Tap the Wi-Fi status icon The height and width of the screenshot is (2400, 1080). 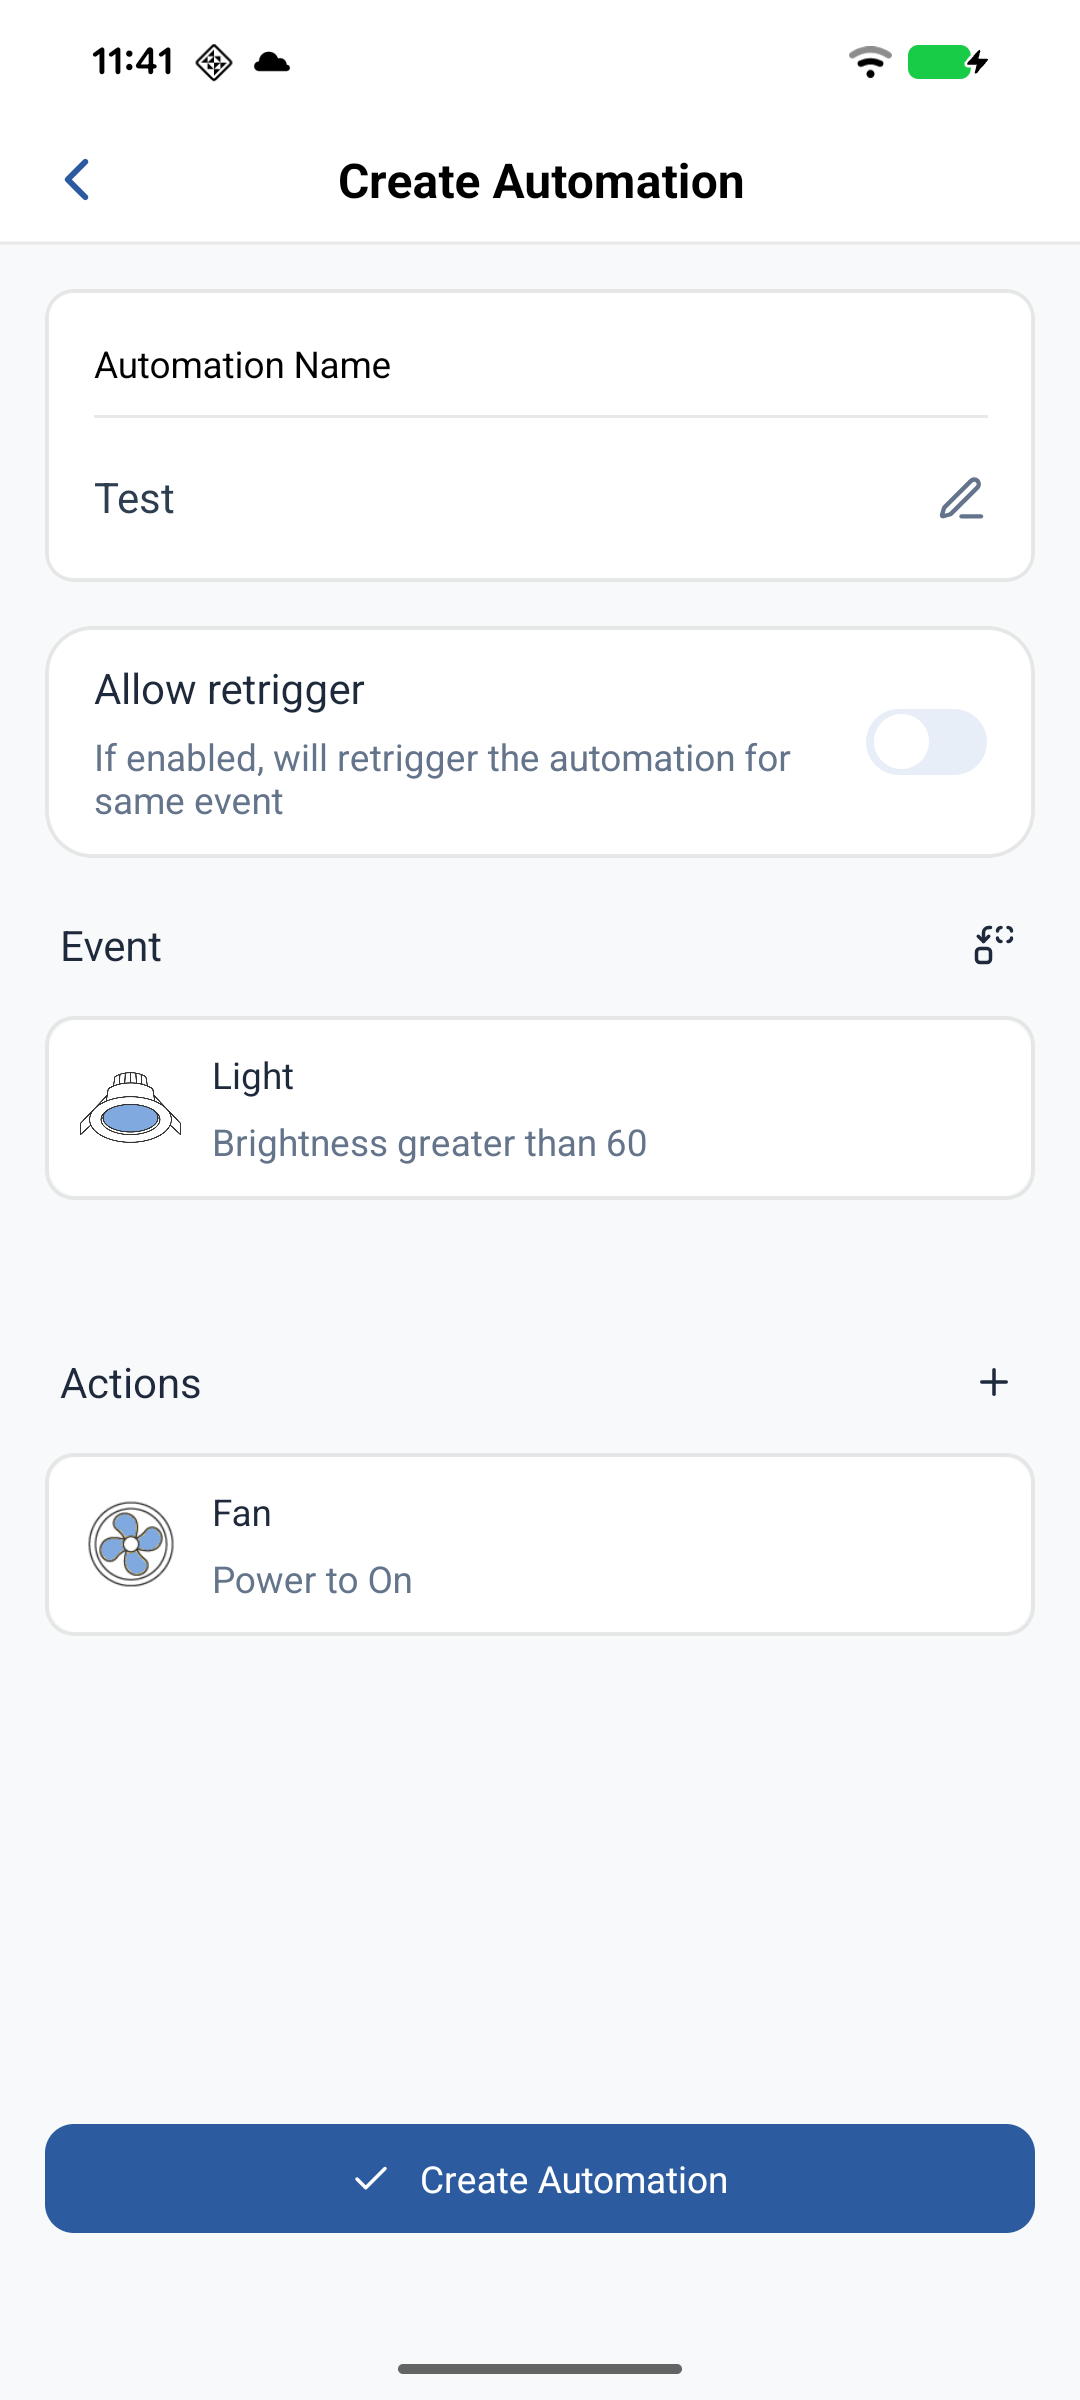click(870, 62)
